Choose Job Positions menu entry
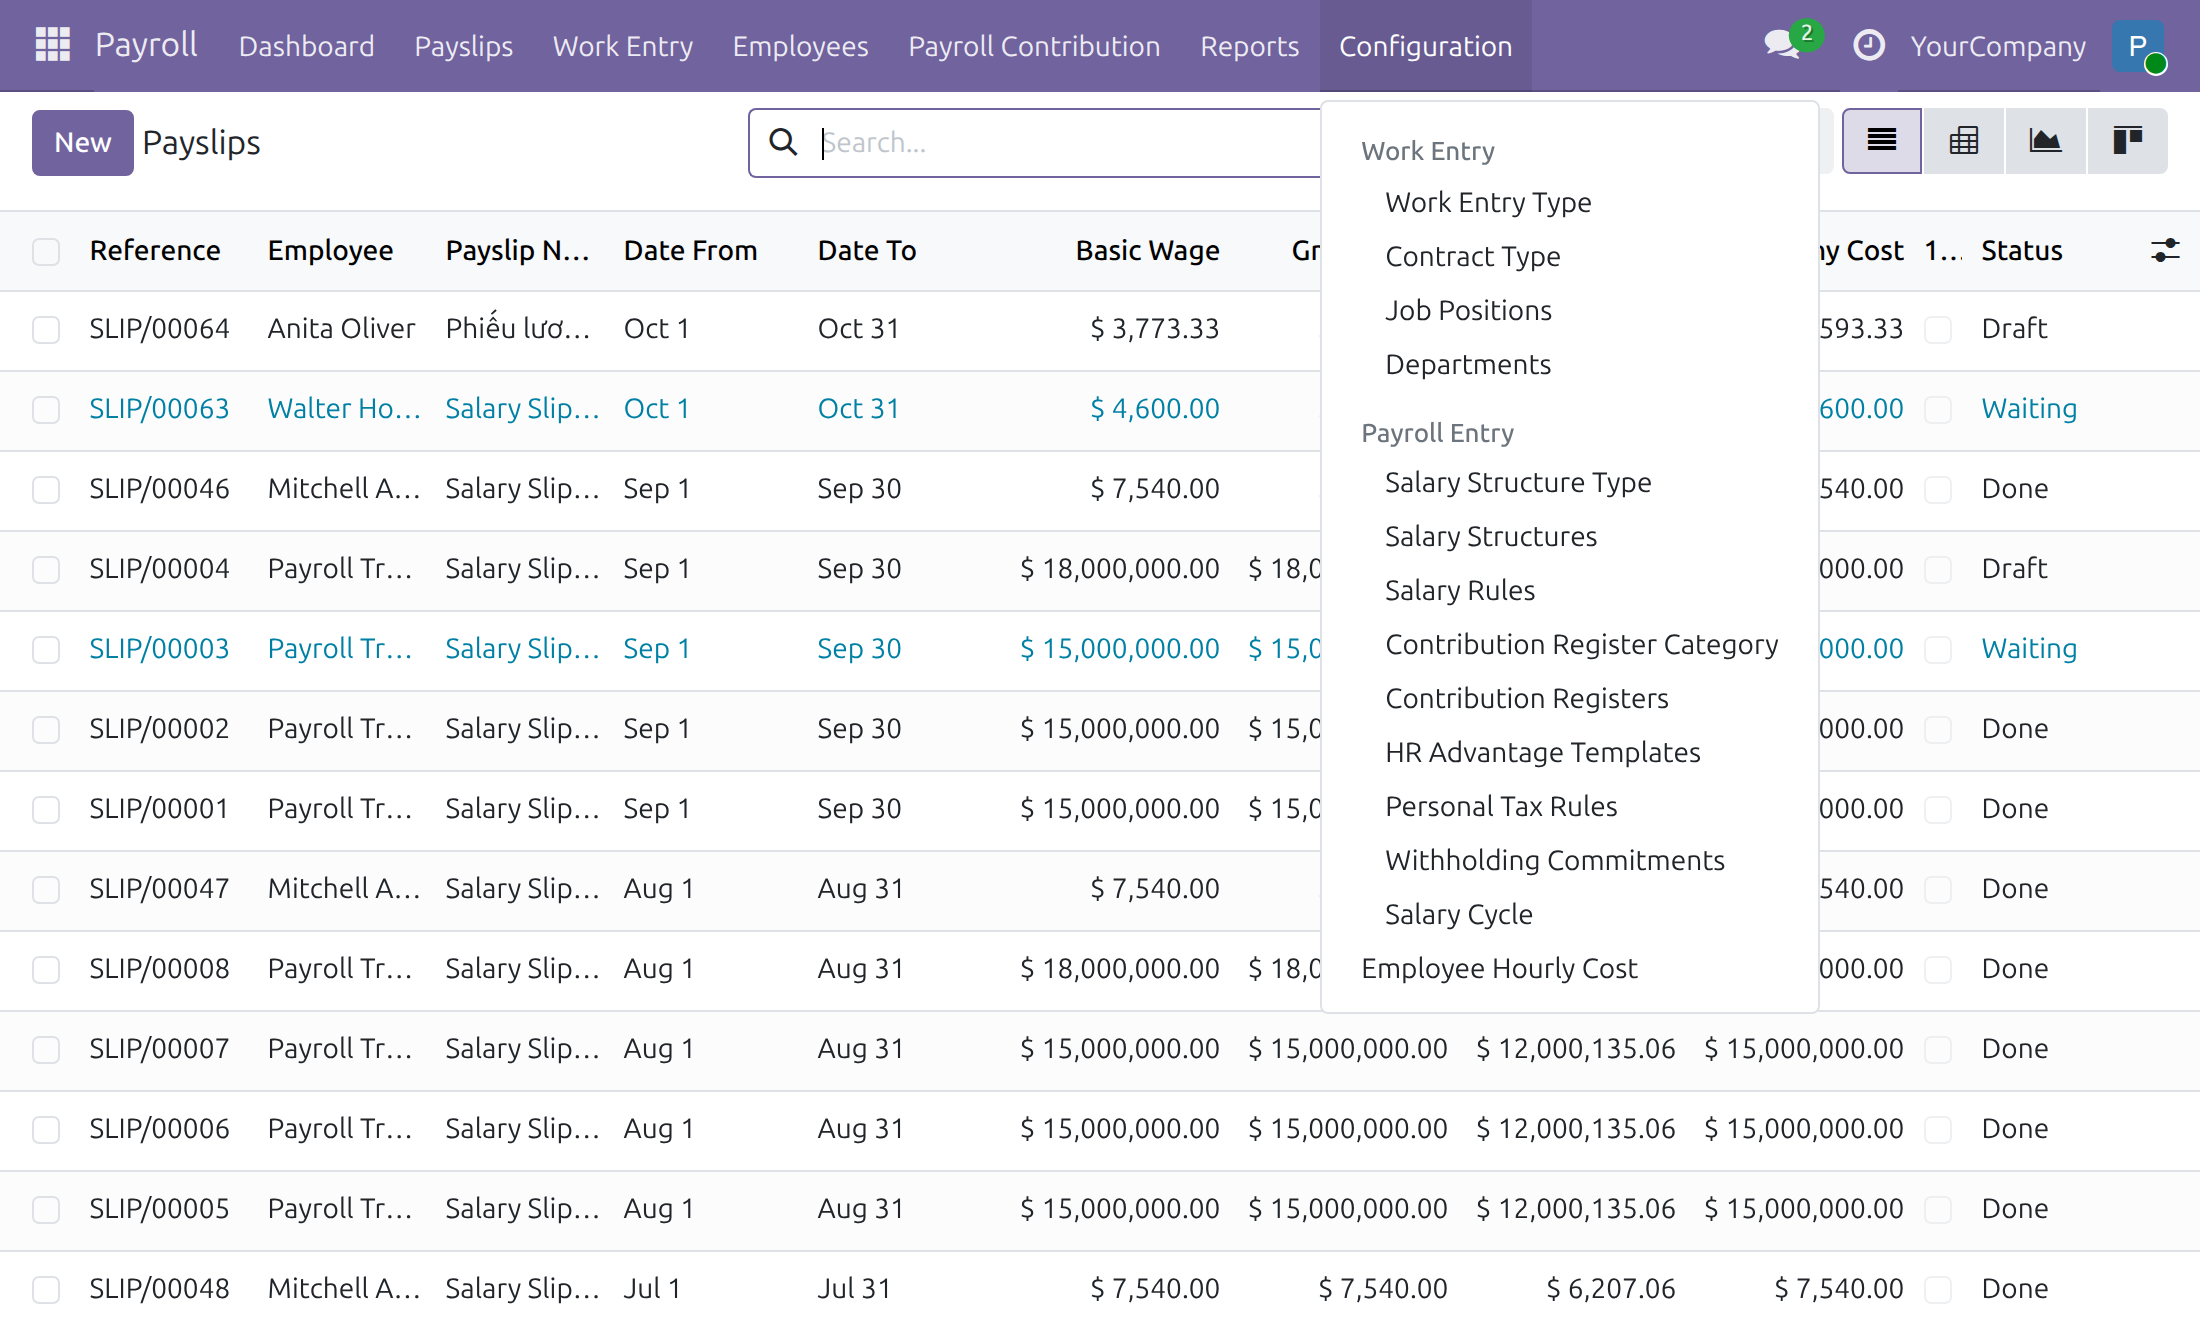This screenshot has height=1320, width=2200. pos(1468,310)
